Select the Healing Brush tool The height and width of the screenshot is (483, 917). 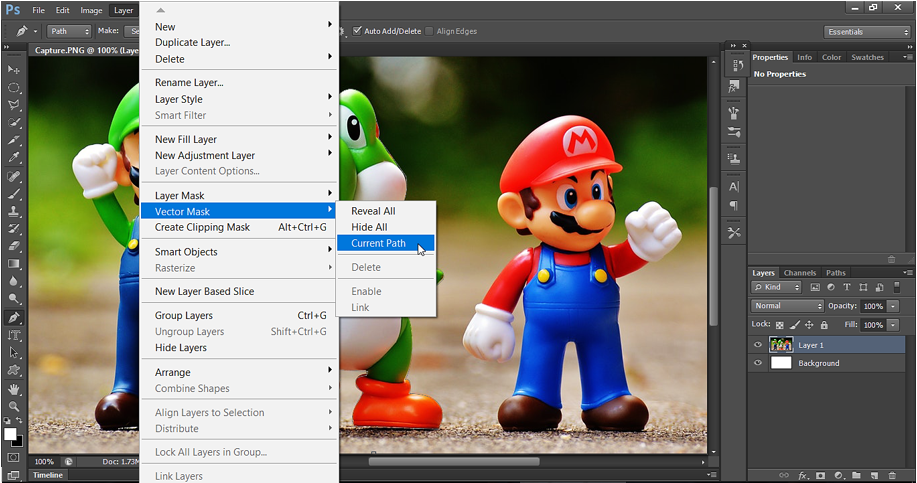click(13, 176)
